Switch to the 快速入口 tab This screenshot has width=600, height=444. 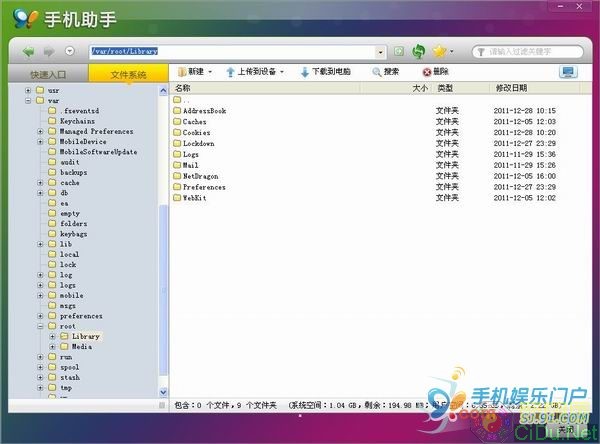point(47,74)
